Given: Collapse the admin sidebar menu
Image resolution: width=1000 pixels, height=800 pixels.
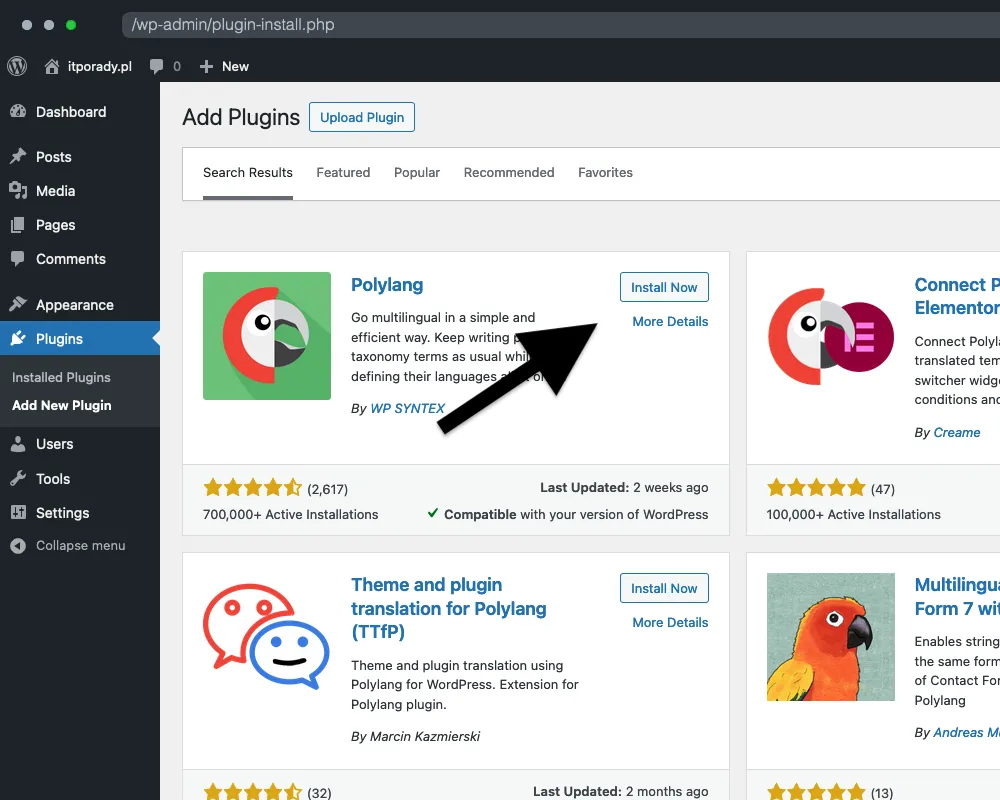Looking at the screenshot, I should point(80,546).
